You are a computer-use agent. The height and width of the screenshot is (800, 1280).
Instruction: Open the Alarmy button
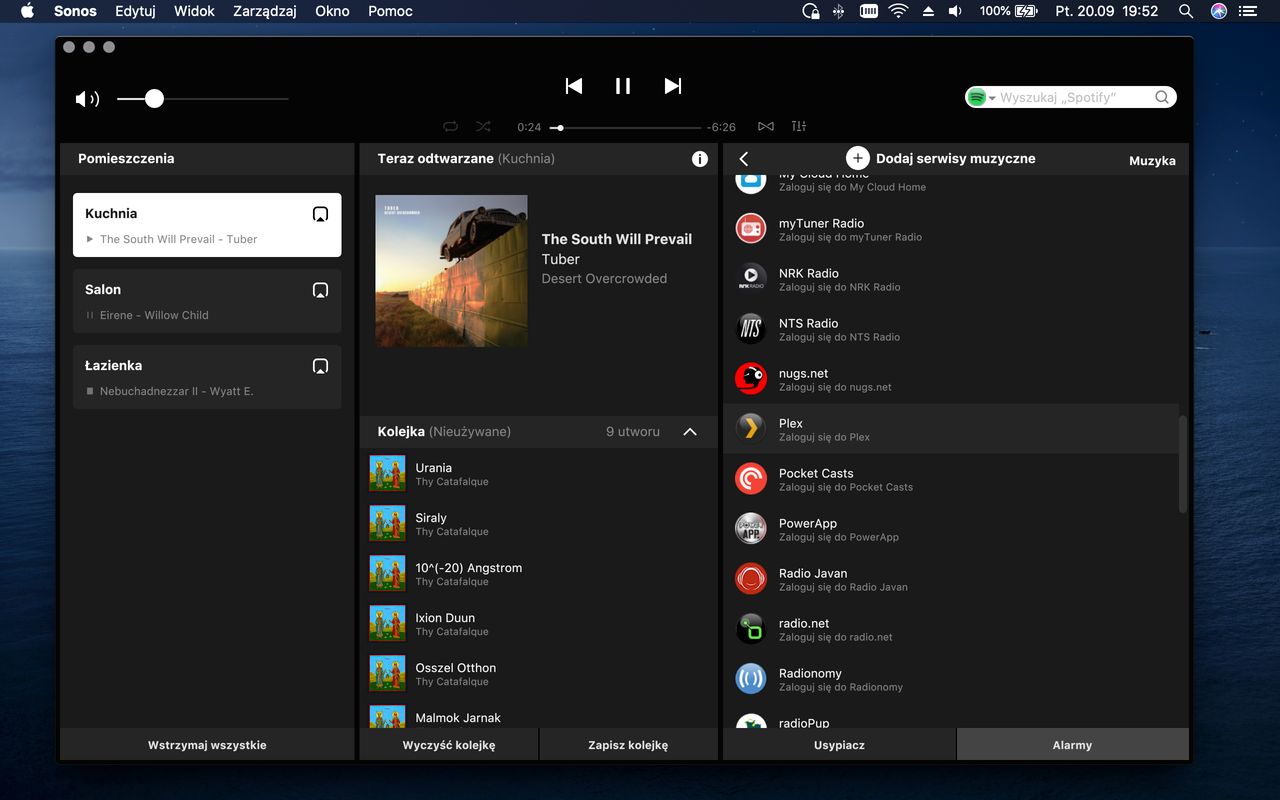click(1072, 745)
